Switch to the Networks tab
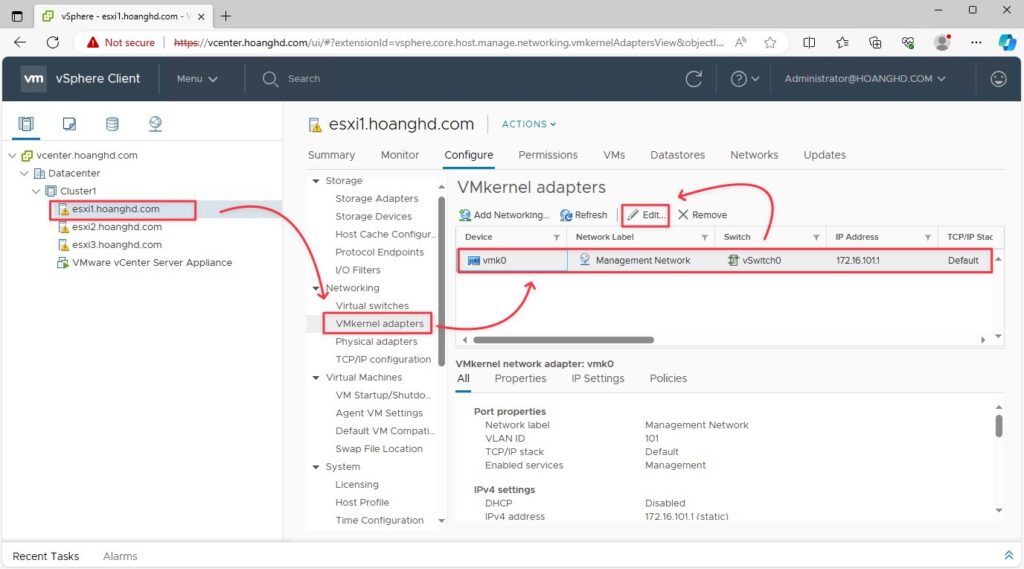Viewport: 1024px width, 569px height. click(754, 155)
